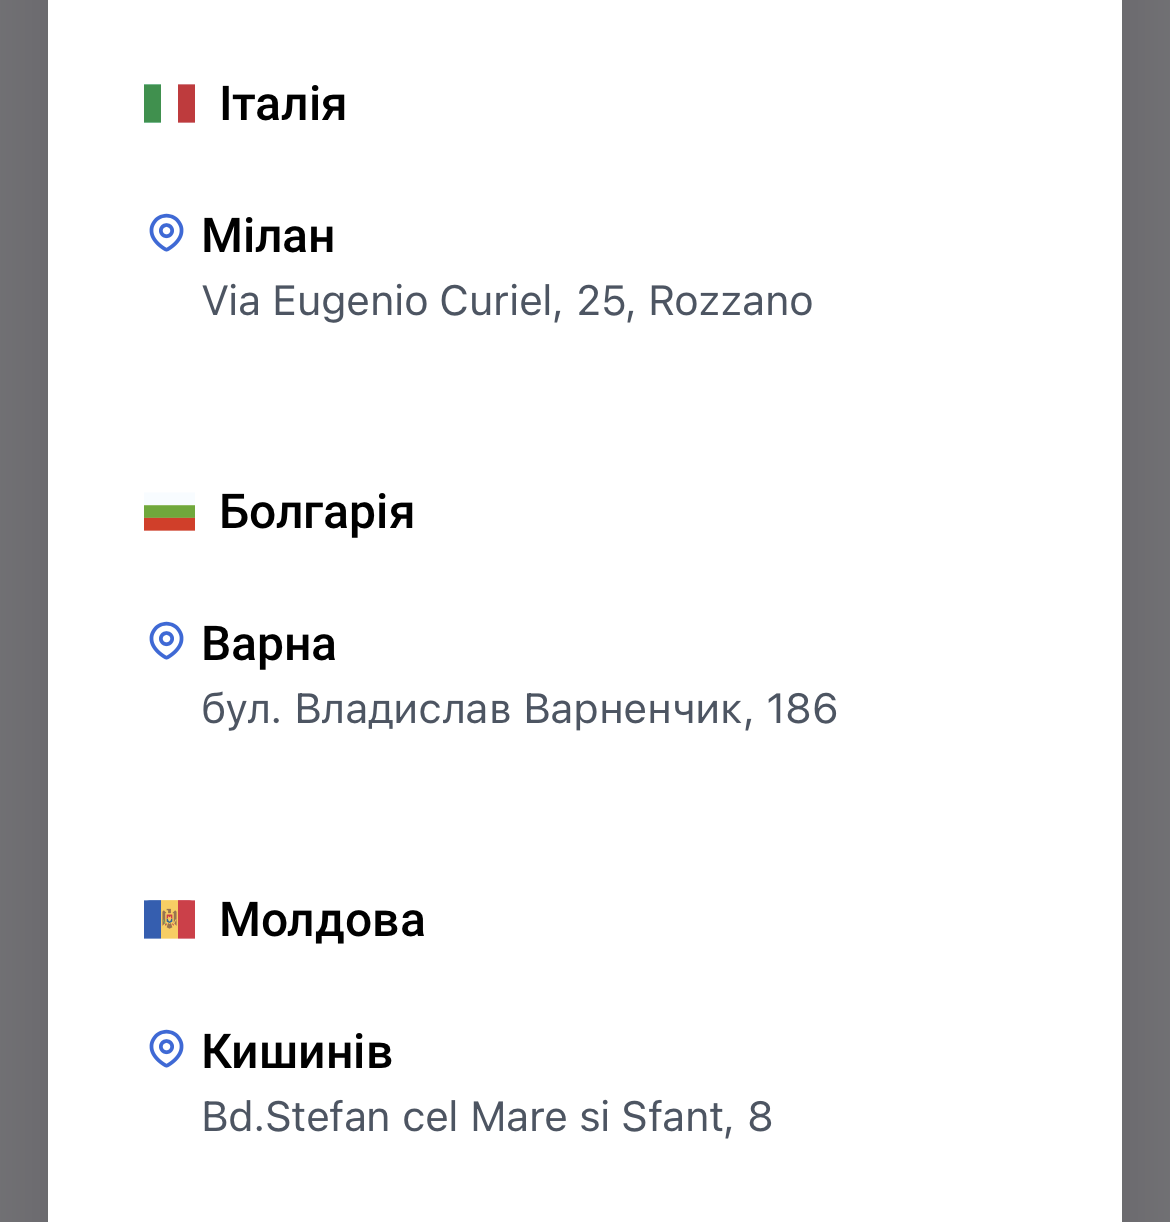Click the yellow coat-of-arms stripe on the Moldova flag
The image size is (1170, 1222).
coord(169,920)
